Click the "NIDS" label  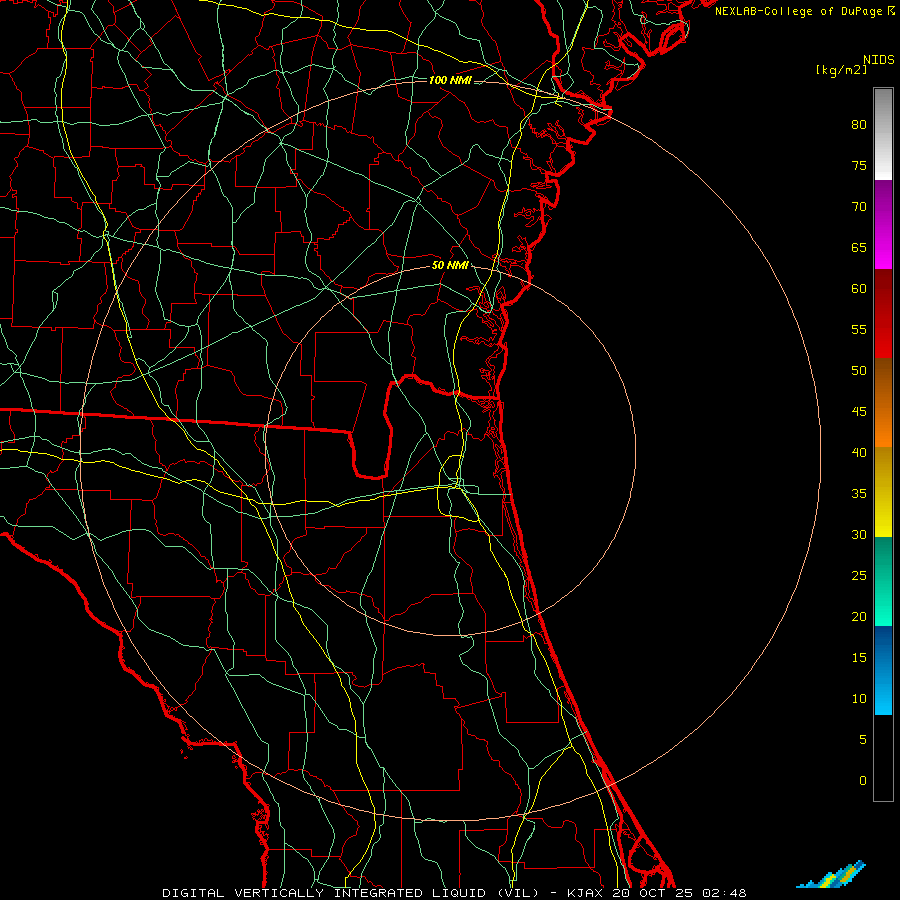[x=878, y=59]
